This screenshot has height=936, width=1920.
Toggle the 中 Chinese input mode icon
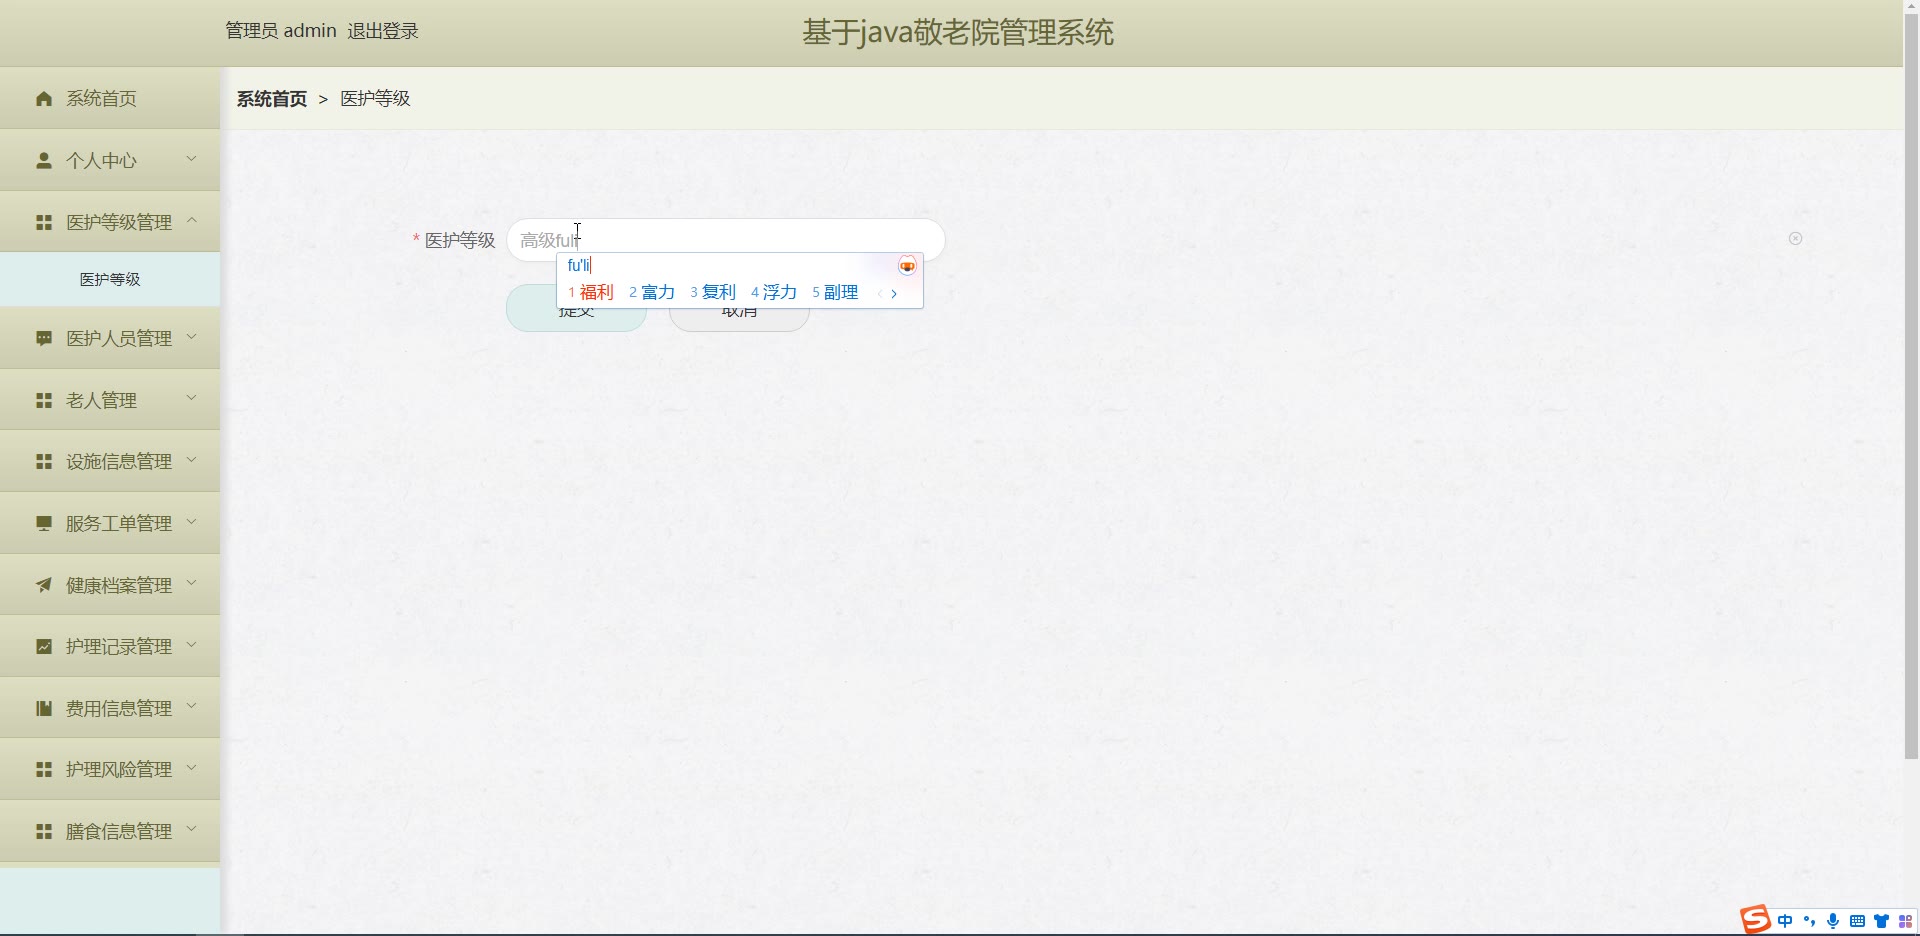click(x=1785, y=921)
